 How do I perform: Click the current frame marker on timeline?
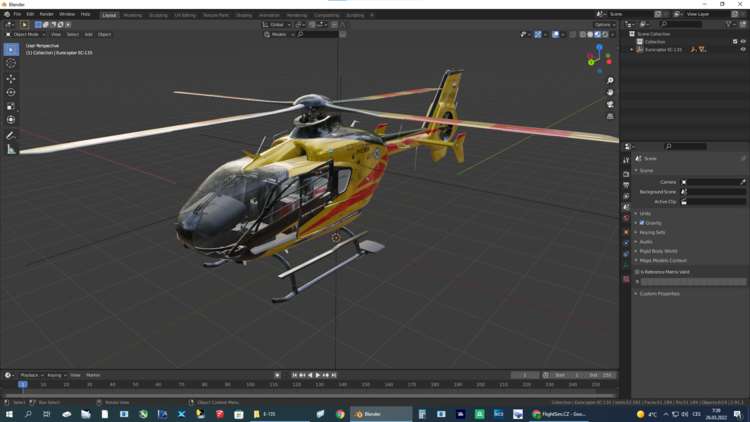(22, 384)
